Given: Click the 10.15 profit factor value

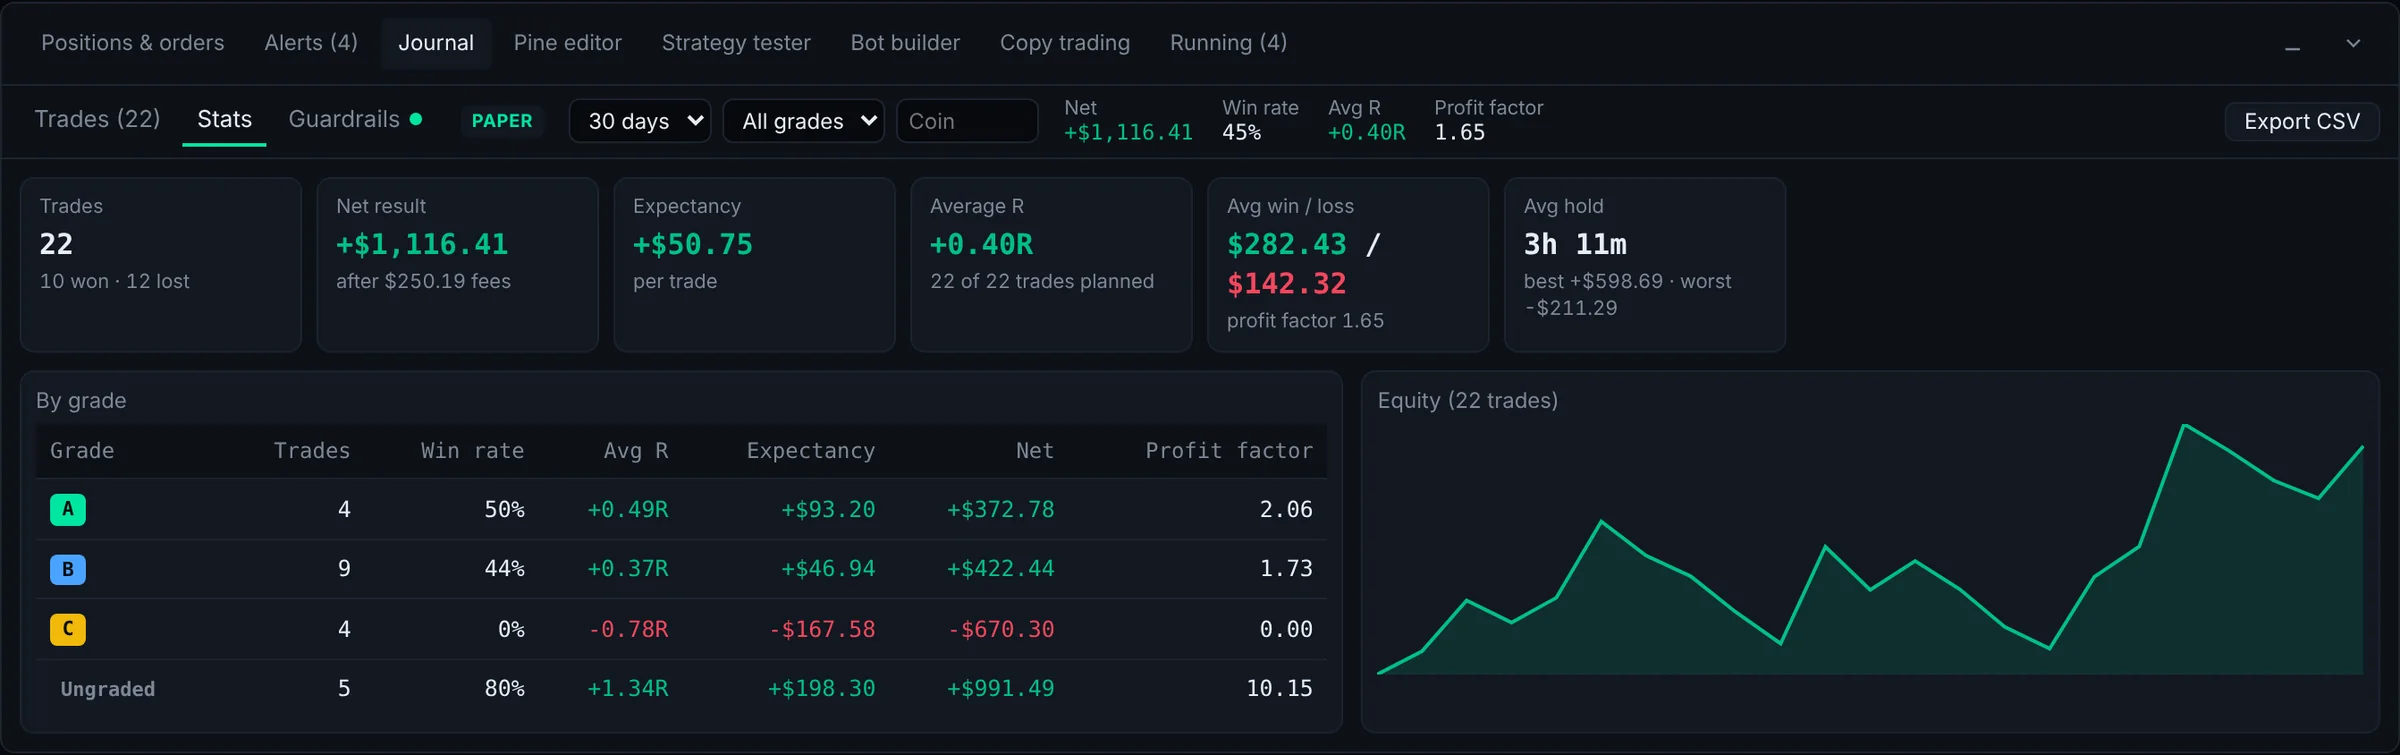Looking at the screenshot, I should 1279,688.
